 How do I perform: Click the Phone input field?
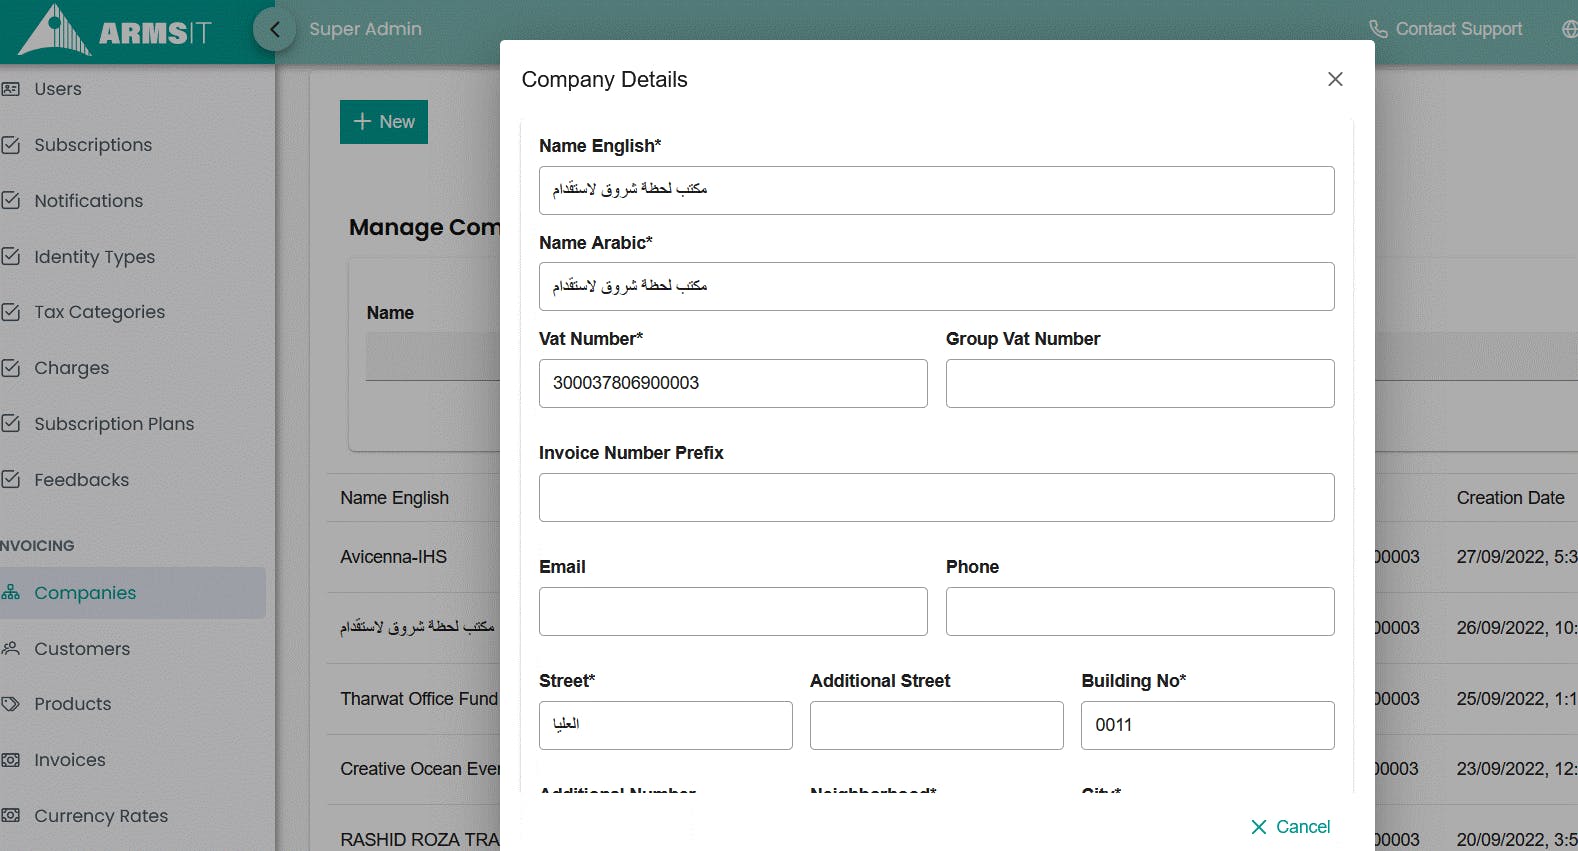click(1140, 611)
